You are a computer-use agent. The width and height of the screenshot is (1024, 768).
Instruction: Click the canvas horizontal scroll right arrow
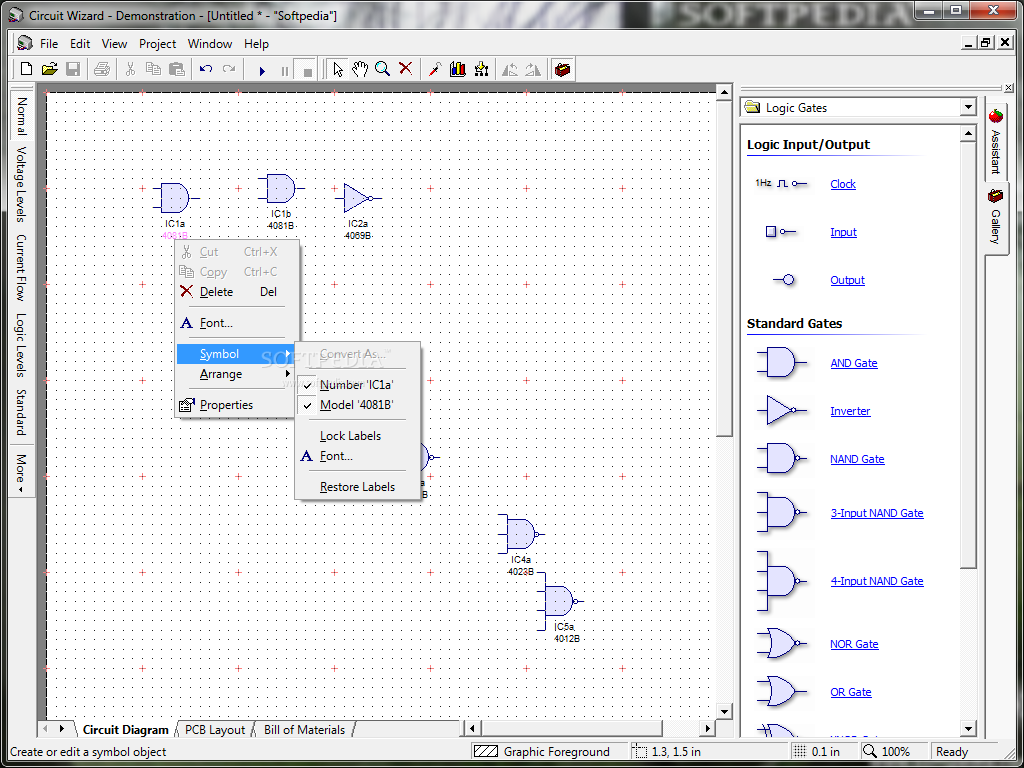(707, 728)
